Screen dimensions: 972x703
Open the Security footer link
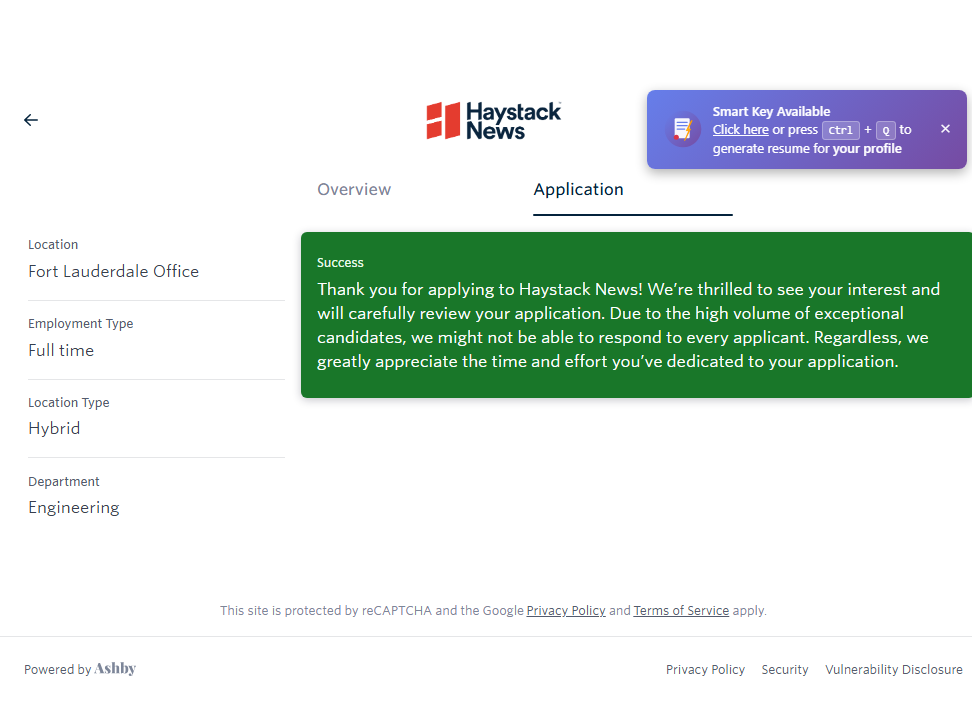point(785,670)
